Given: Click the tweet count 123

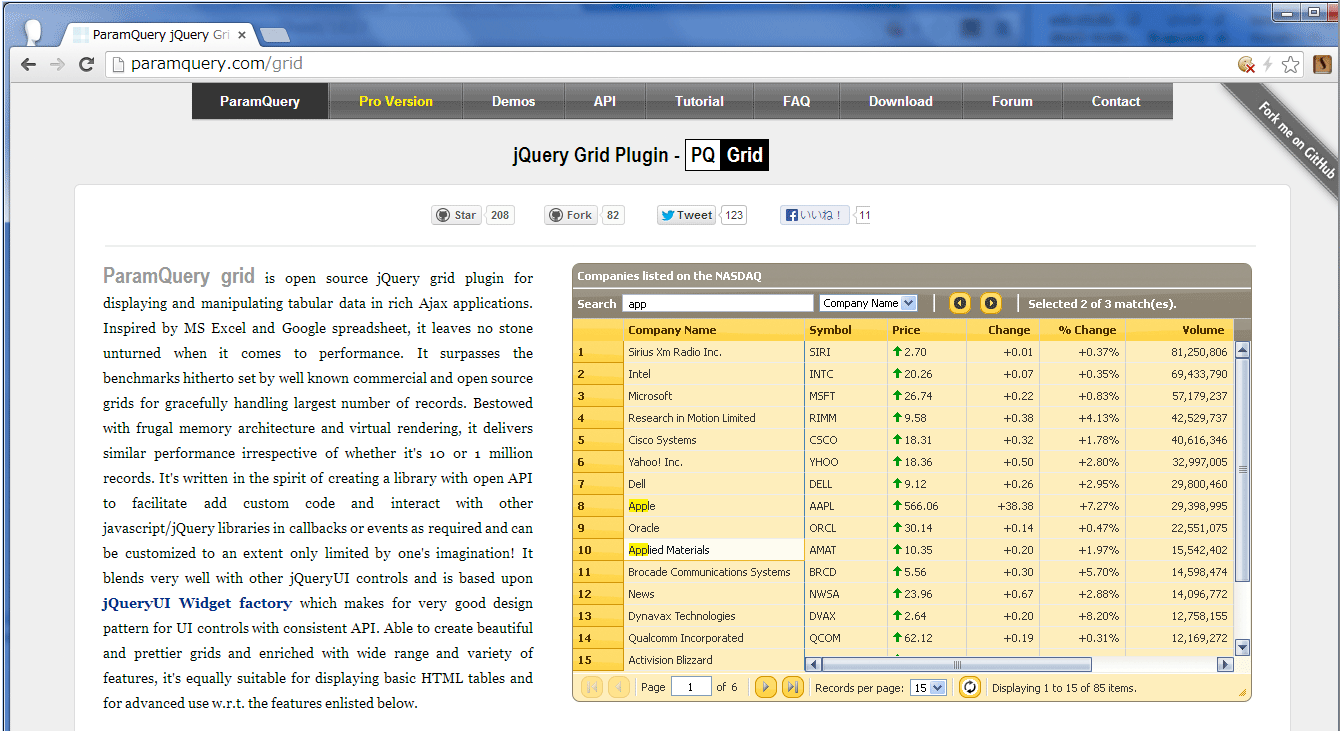Looking at the screenshot, I should pos(734,215).
